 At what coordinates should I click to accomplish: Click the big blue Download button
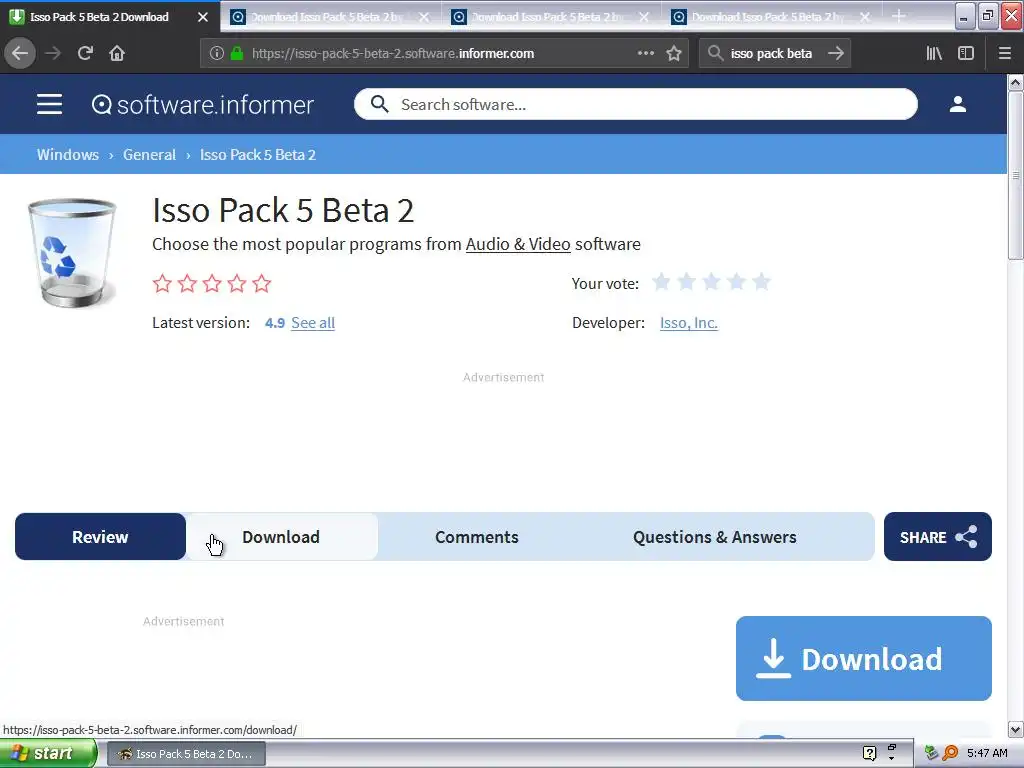click(x=863, y=658)
